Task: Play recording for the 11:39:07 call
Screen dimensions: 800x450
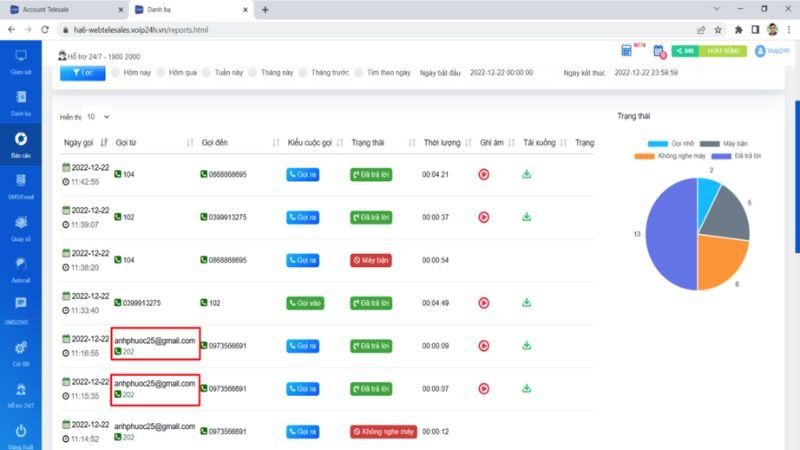Action: 484,217
